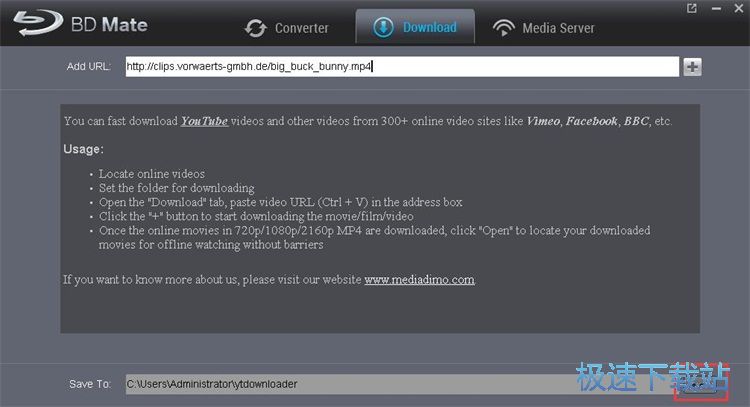Open the Media Server tab

[x=544, y=28]
